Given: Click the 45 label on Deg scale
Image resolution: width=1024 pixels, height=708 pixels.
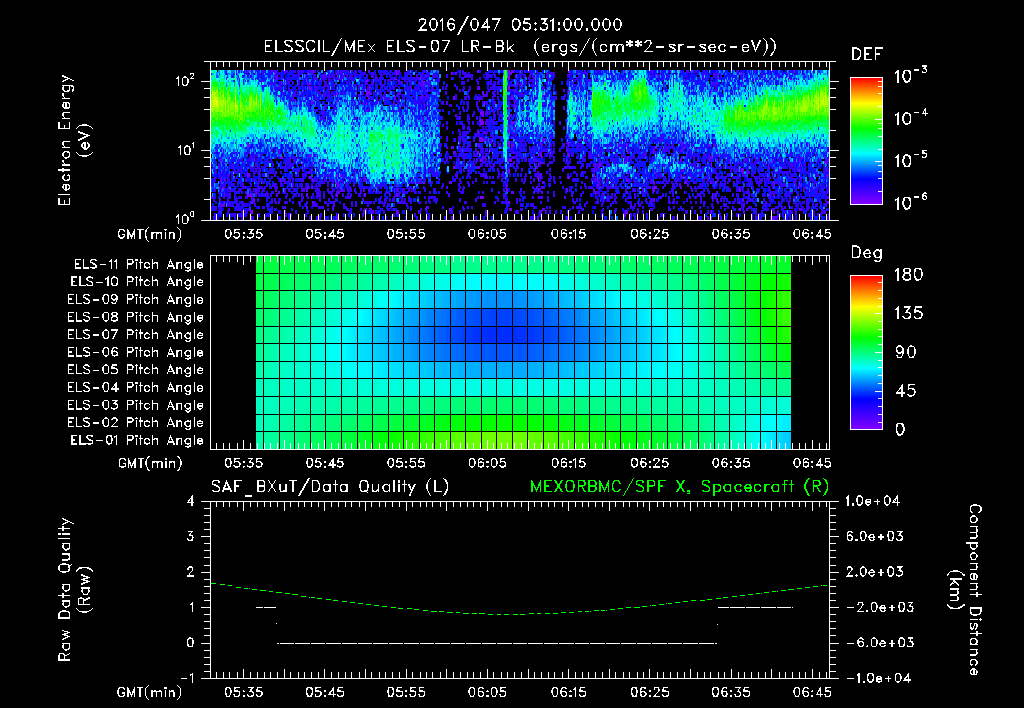Looking at the screenshot, I should (x=905, y=391).
